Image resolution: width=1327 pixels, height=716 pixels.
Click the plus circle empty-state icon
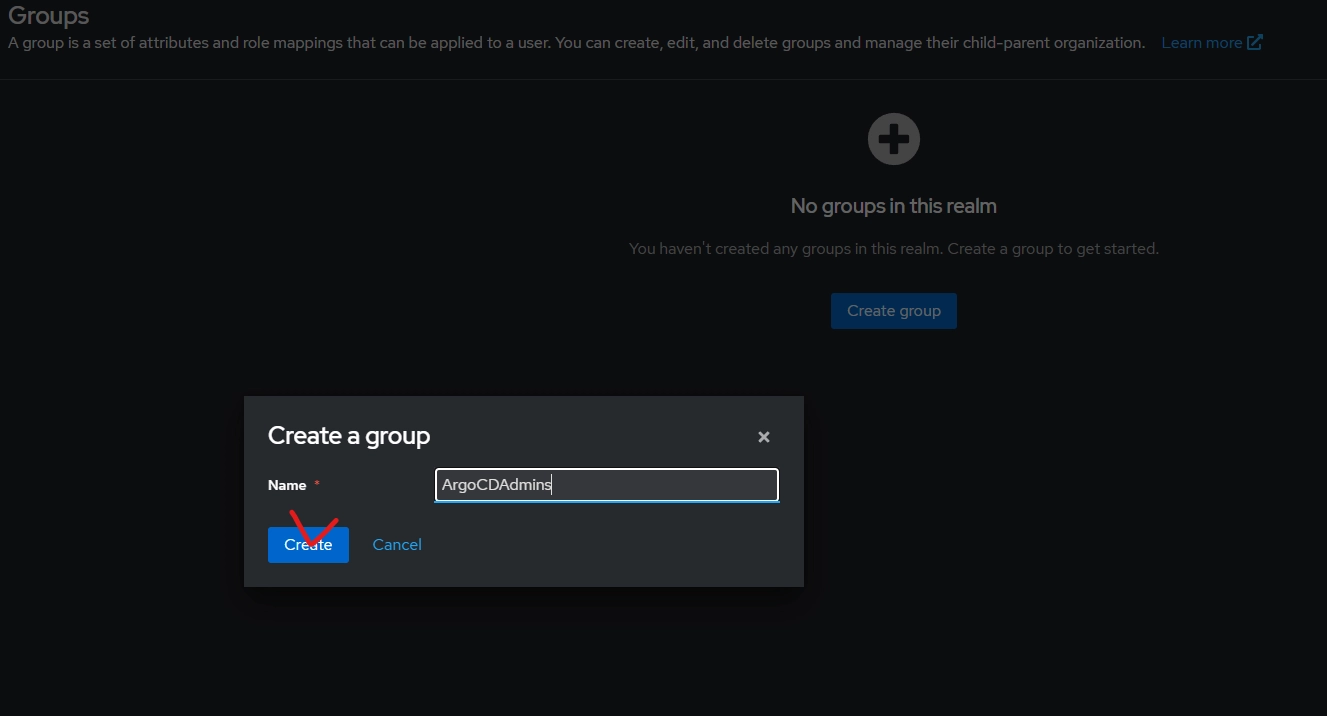893,139
